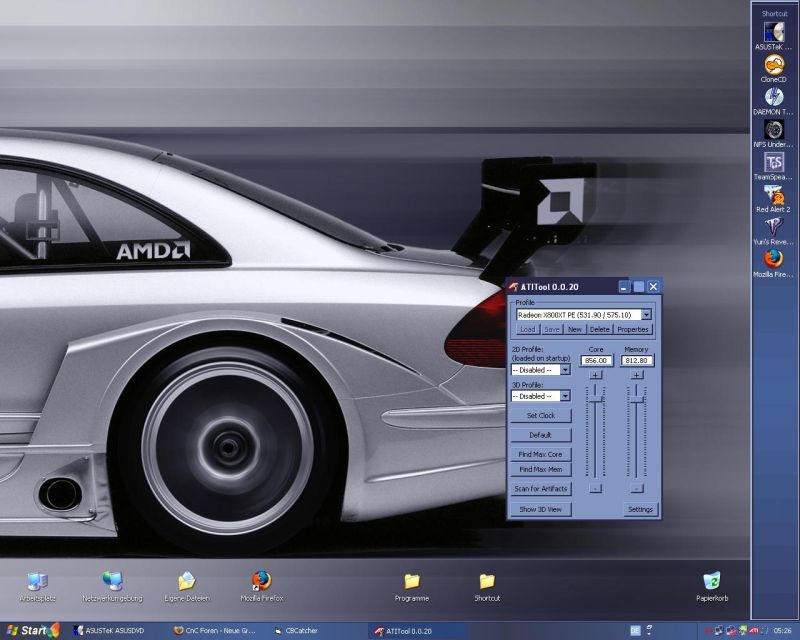Decrease Core clock with minus button
Image resolution: width=800 pixels, height=640 pixels.
click(595, 488)
